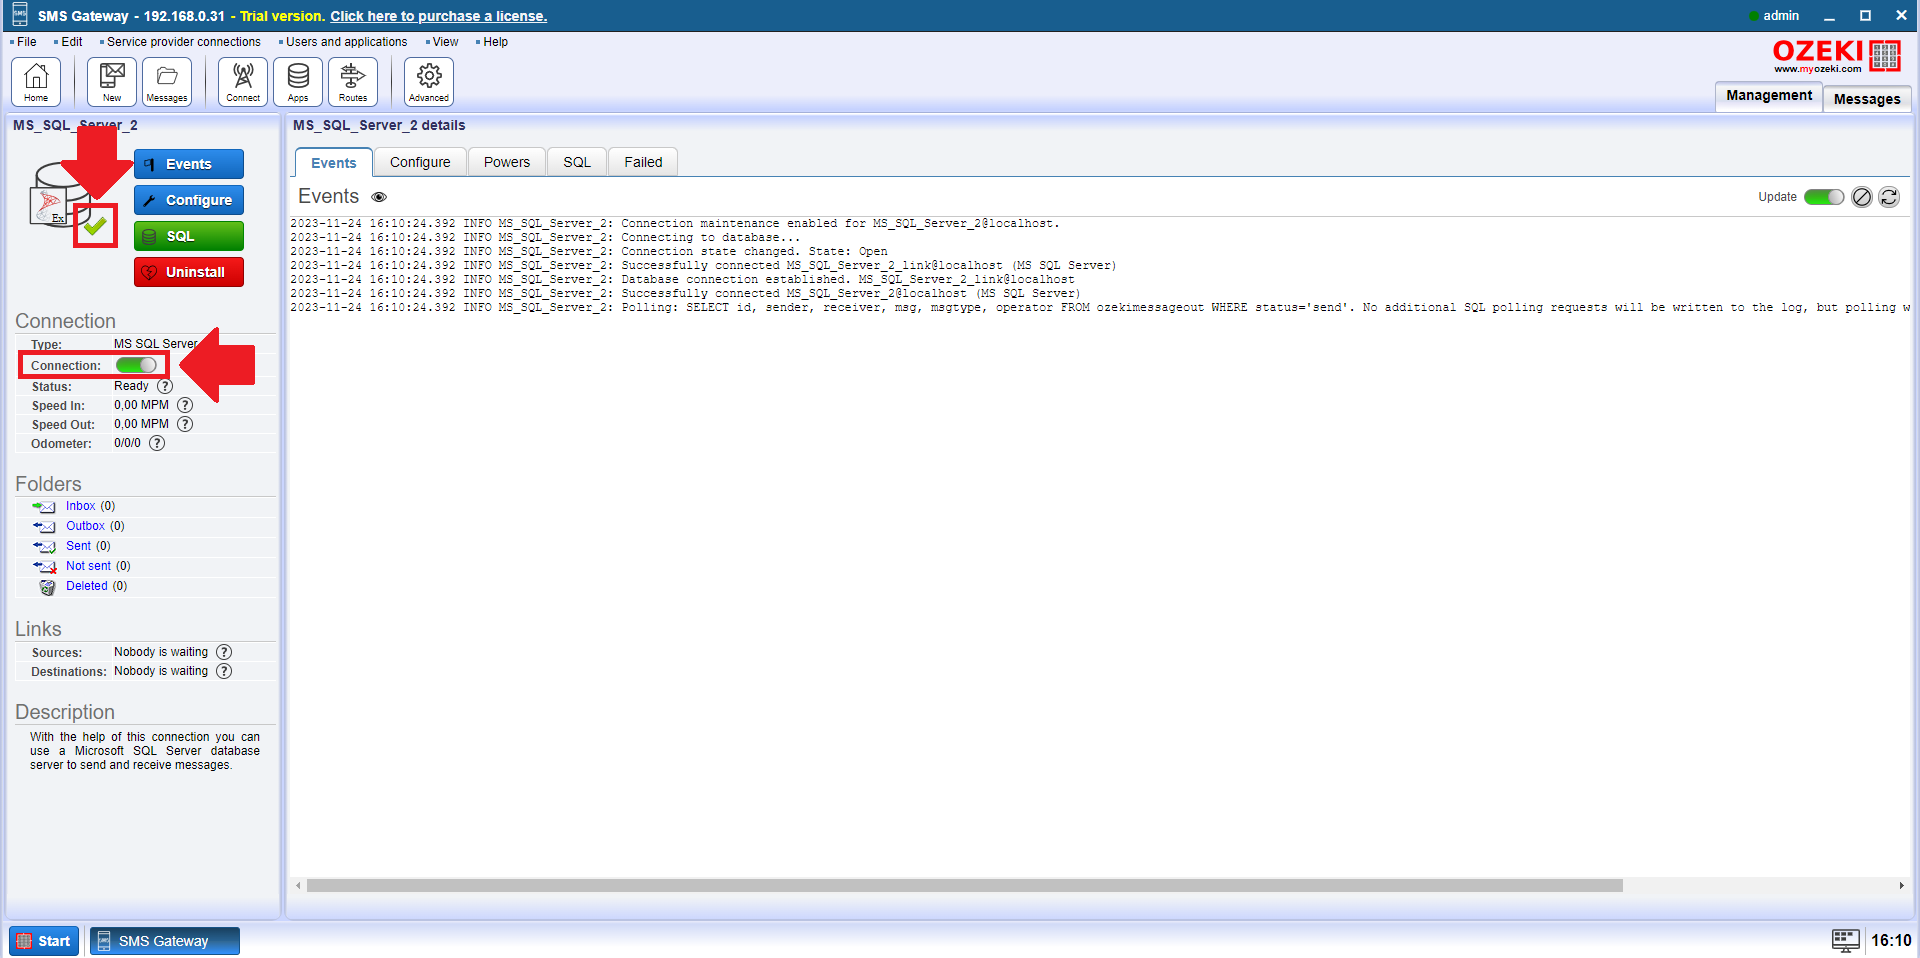
Task: Click the Connect antenna toolbar icon
Action: 243,81
